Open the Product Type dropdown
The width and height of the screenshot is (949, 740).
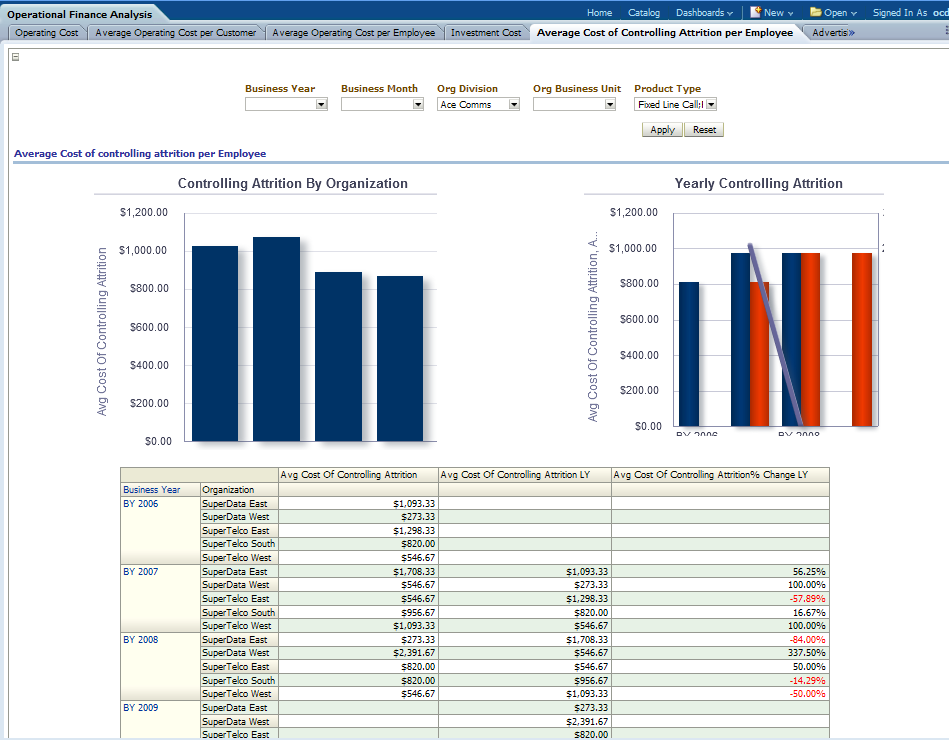click(x=711, y=105)
